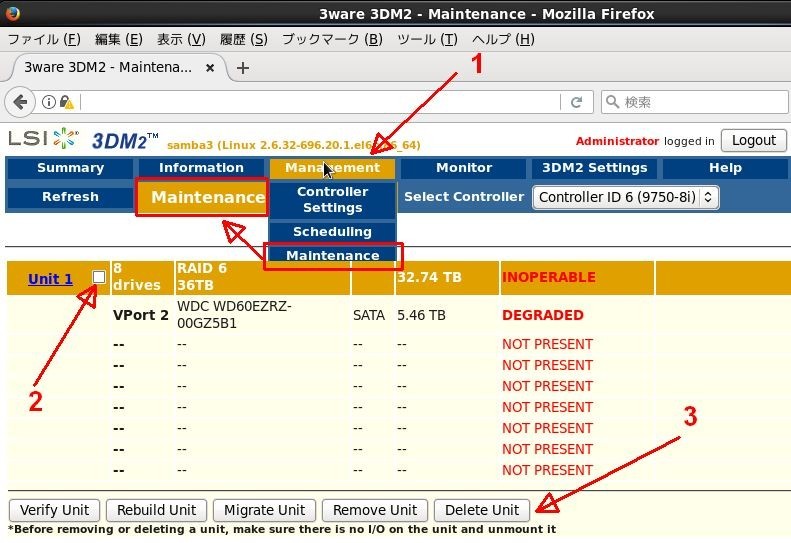Open a new tab with plus icon
791x543 pixels.
243,68
